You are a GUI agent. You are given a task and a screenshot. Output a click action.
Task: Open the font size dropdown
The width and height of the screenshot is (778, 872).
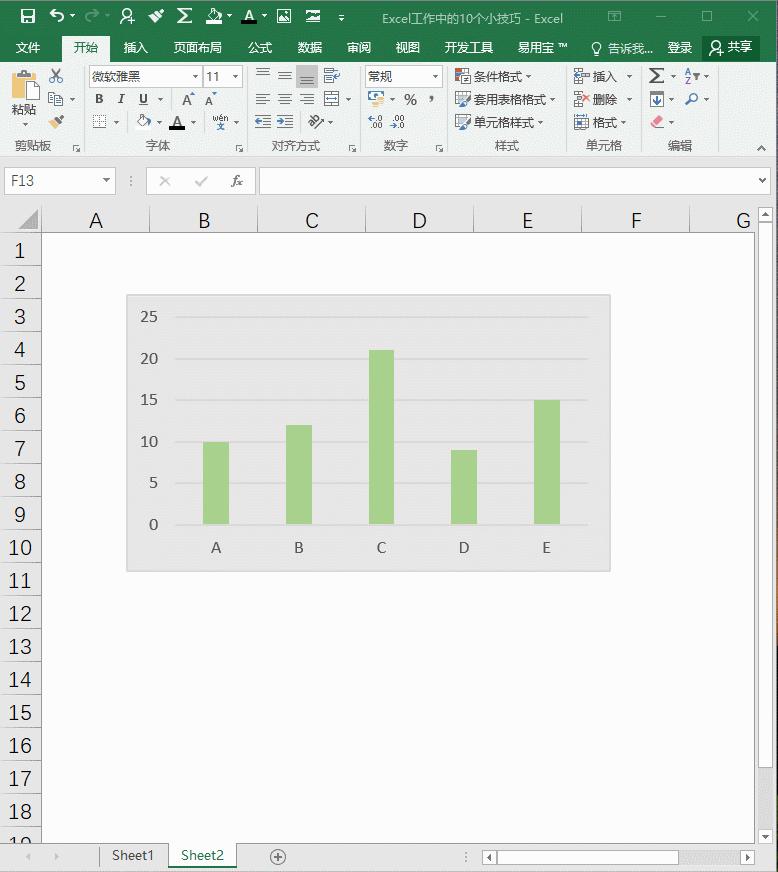tap(236, 76)
